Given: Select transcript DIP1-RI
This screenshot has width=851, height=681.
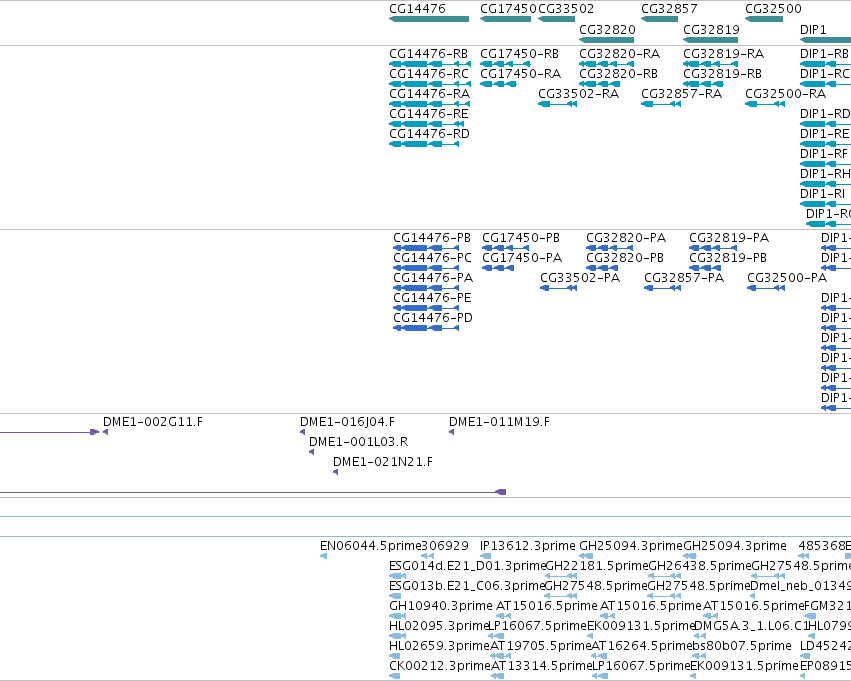Looking at the screenshot, I should coord(825,205).
